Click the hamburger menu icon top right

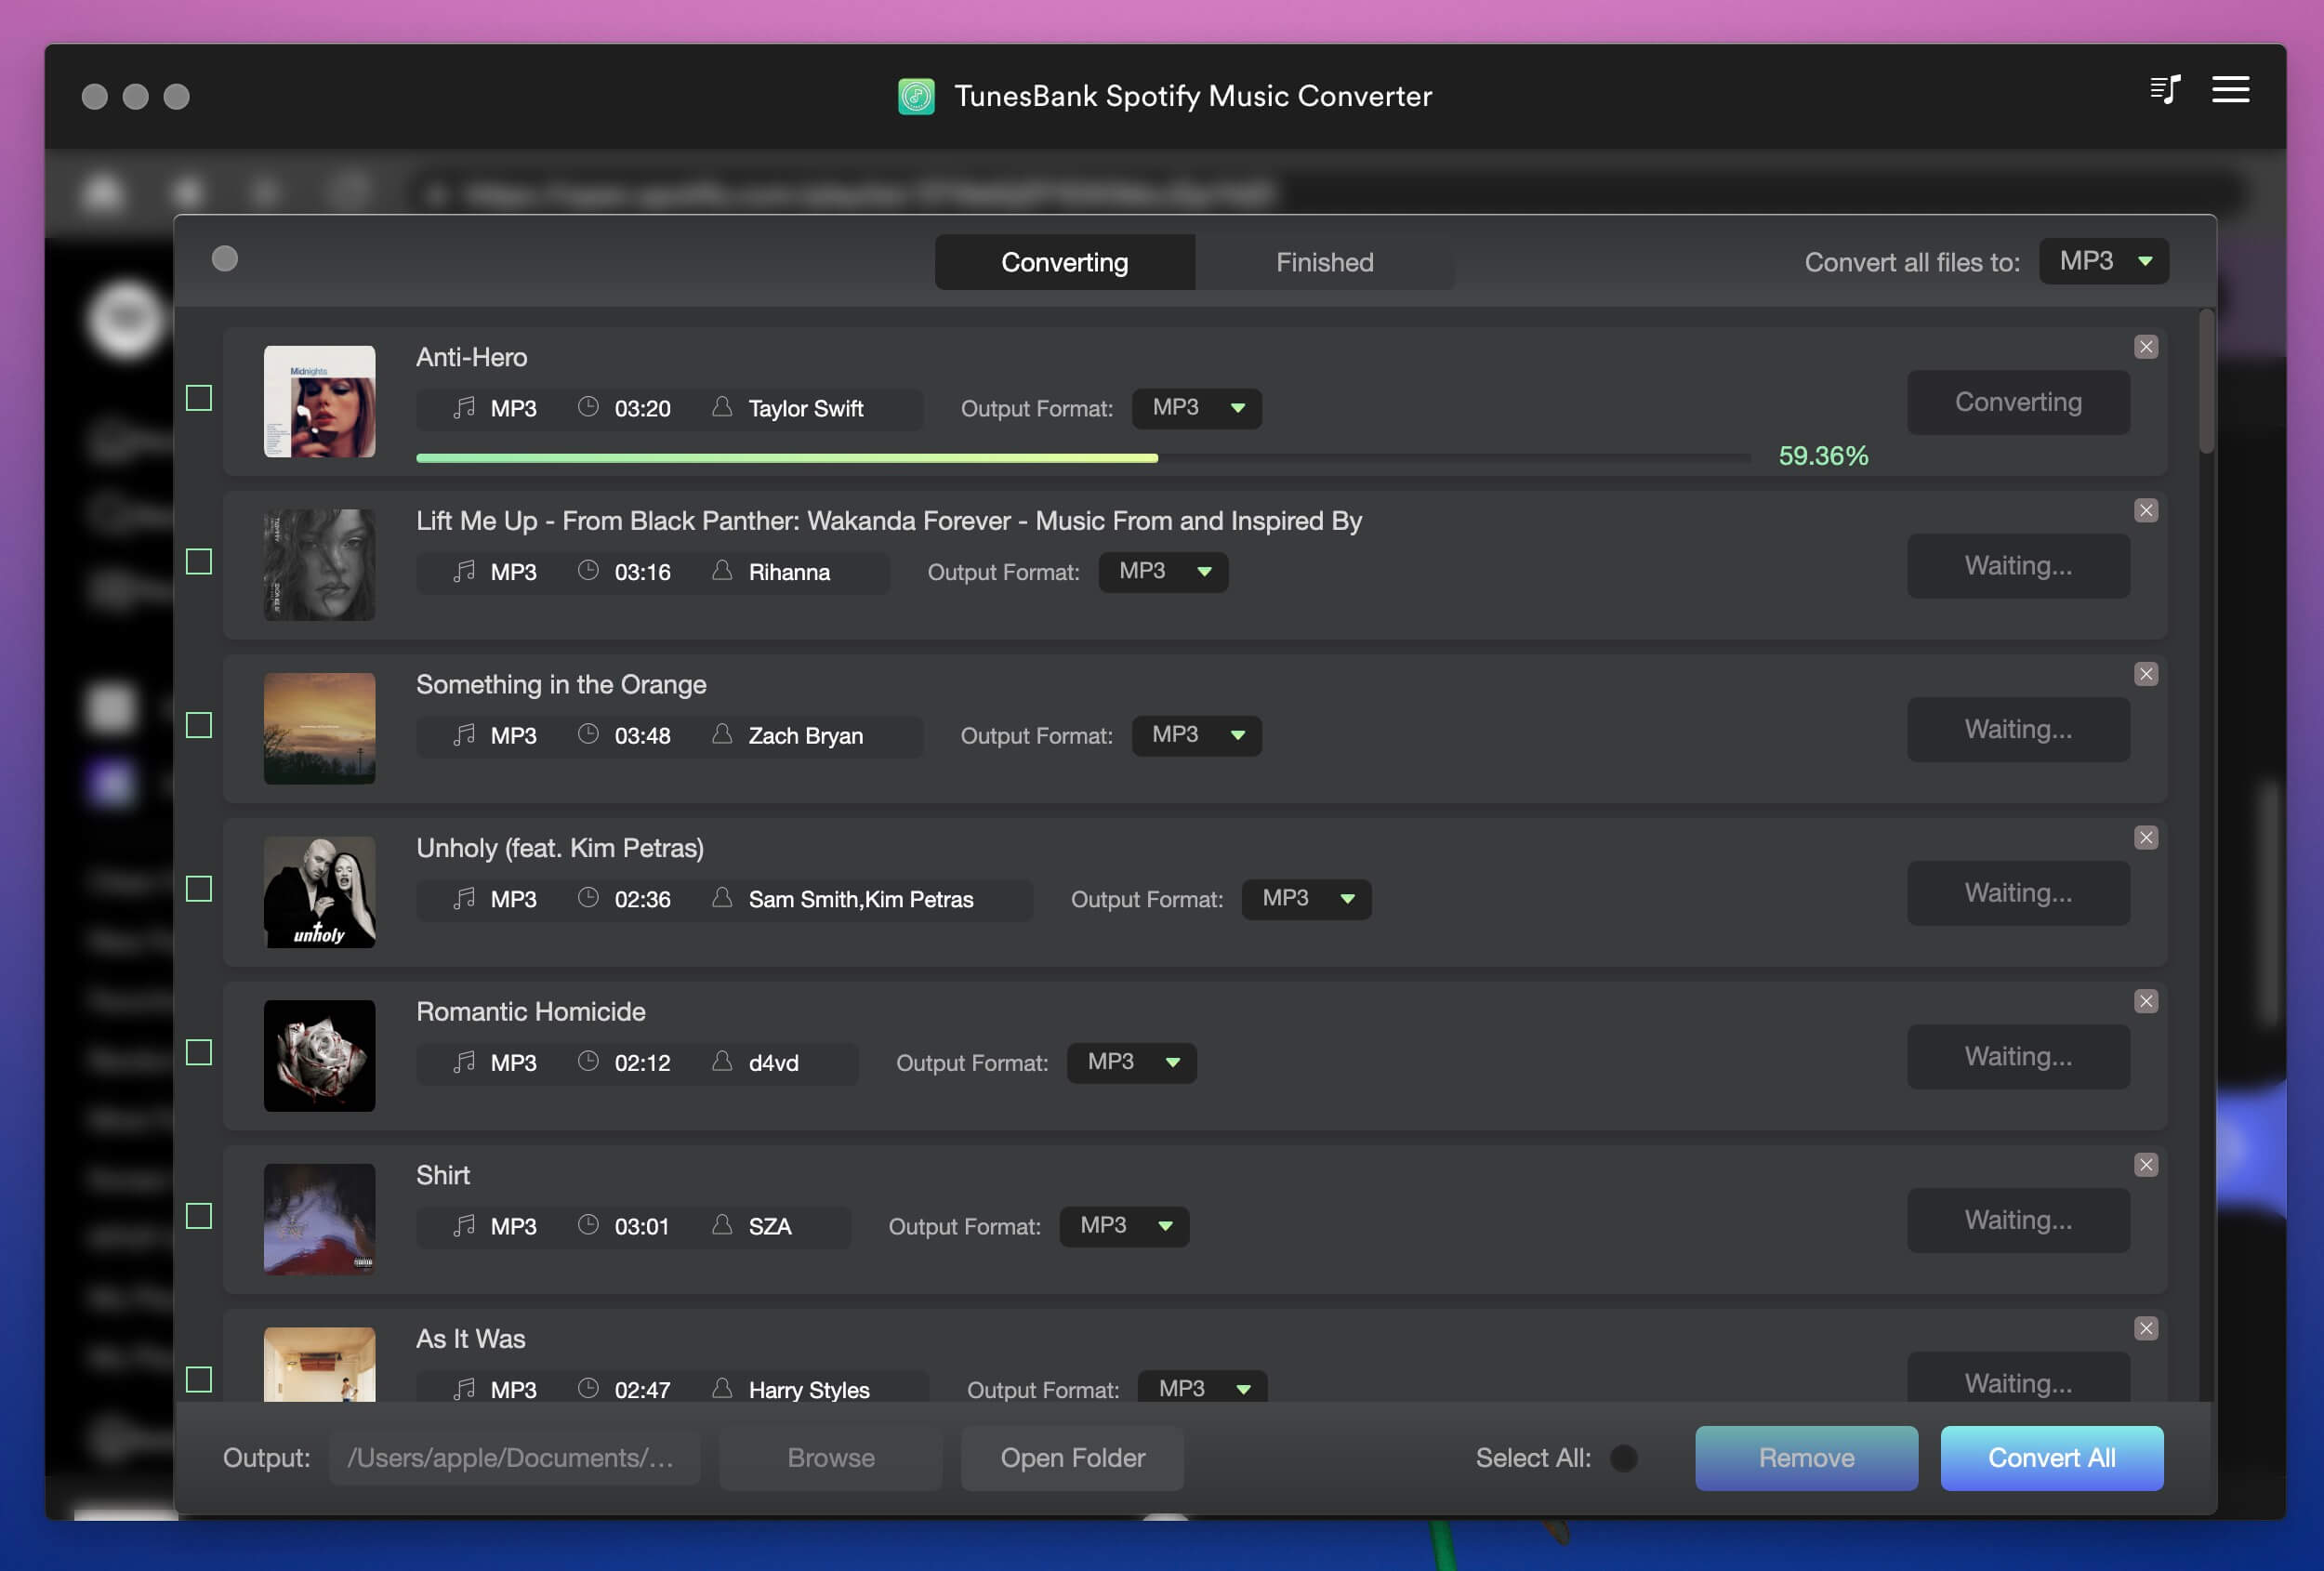pyautogui.click(x=2229, y=89)
